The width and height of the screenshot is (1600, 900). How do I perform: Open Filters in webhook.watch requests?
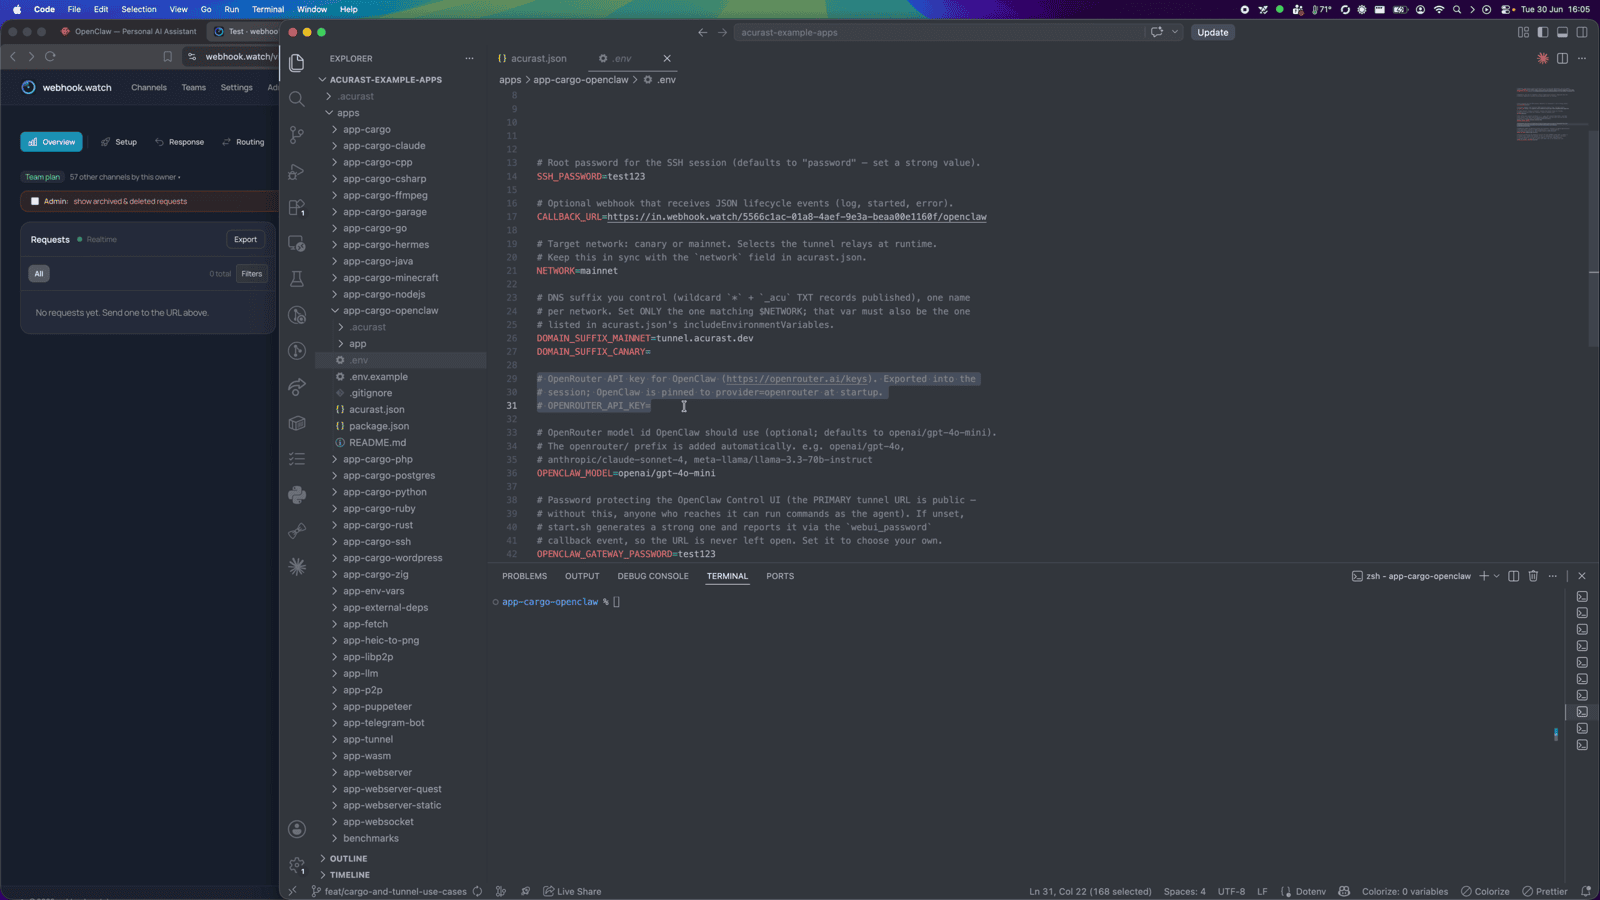pos(252,273)
